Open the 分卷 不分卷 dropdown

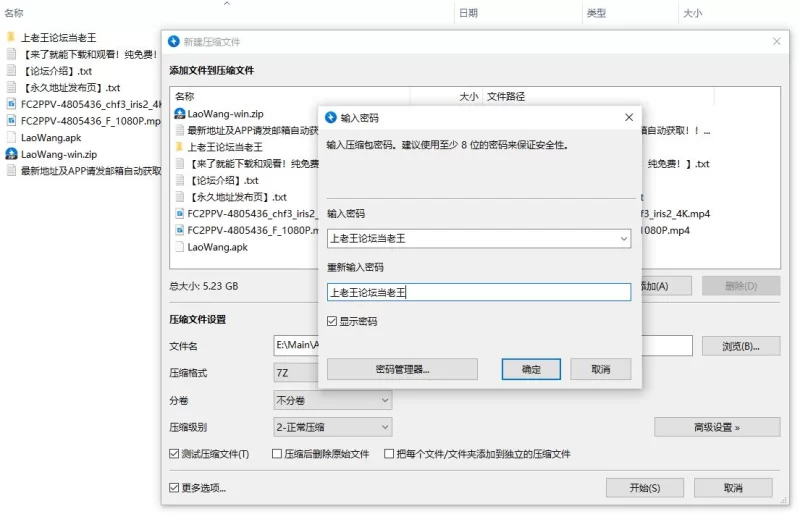(x=333, y=400)
